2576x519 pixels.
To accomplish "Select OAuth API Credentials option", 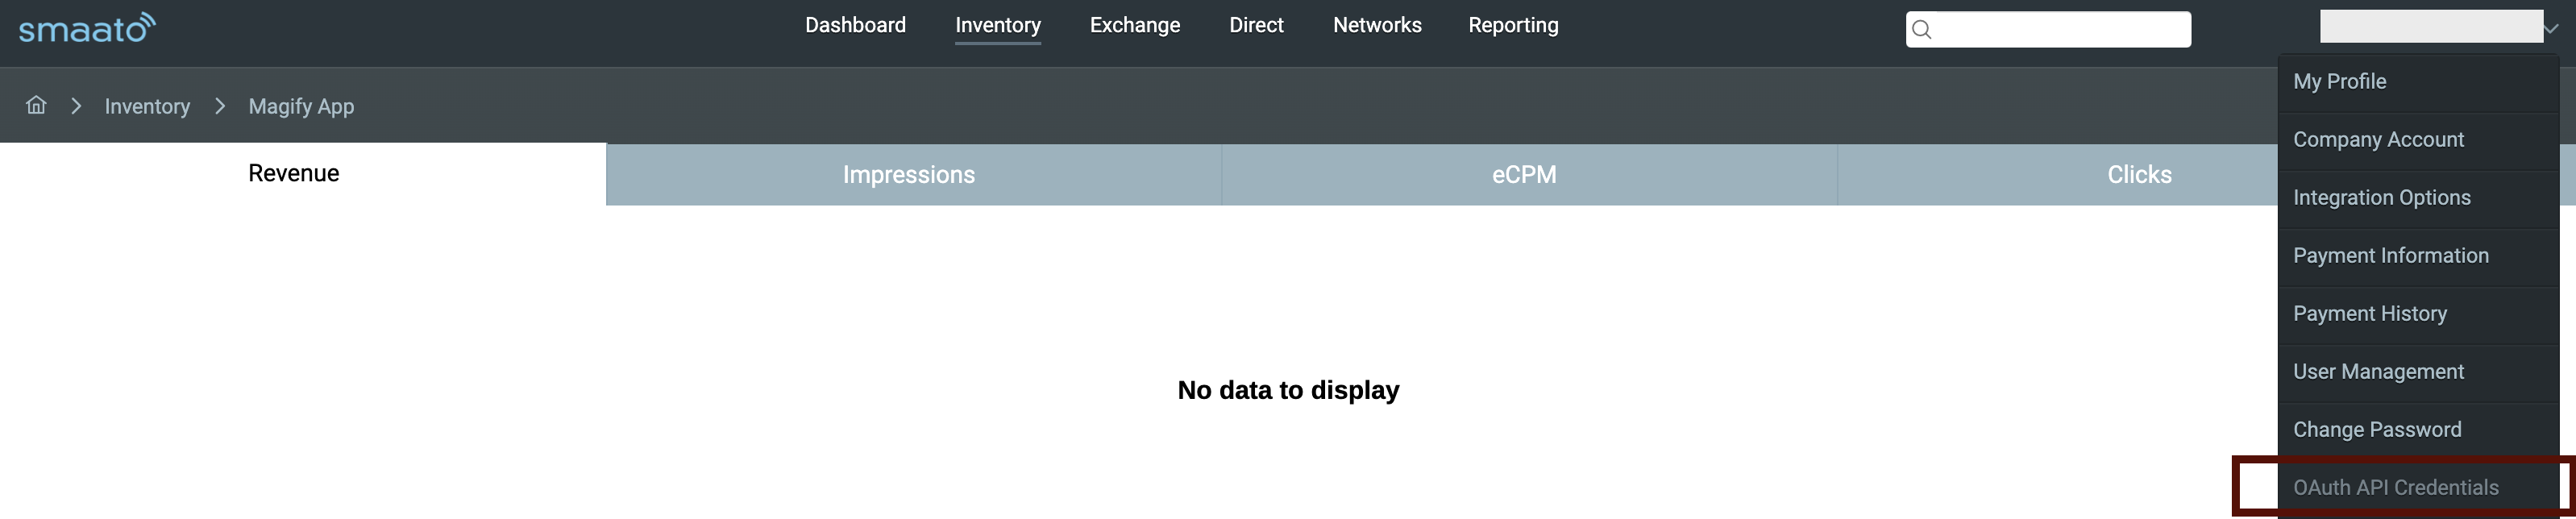I will pos(2395,488).
